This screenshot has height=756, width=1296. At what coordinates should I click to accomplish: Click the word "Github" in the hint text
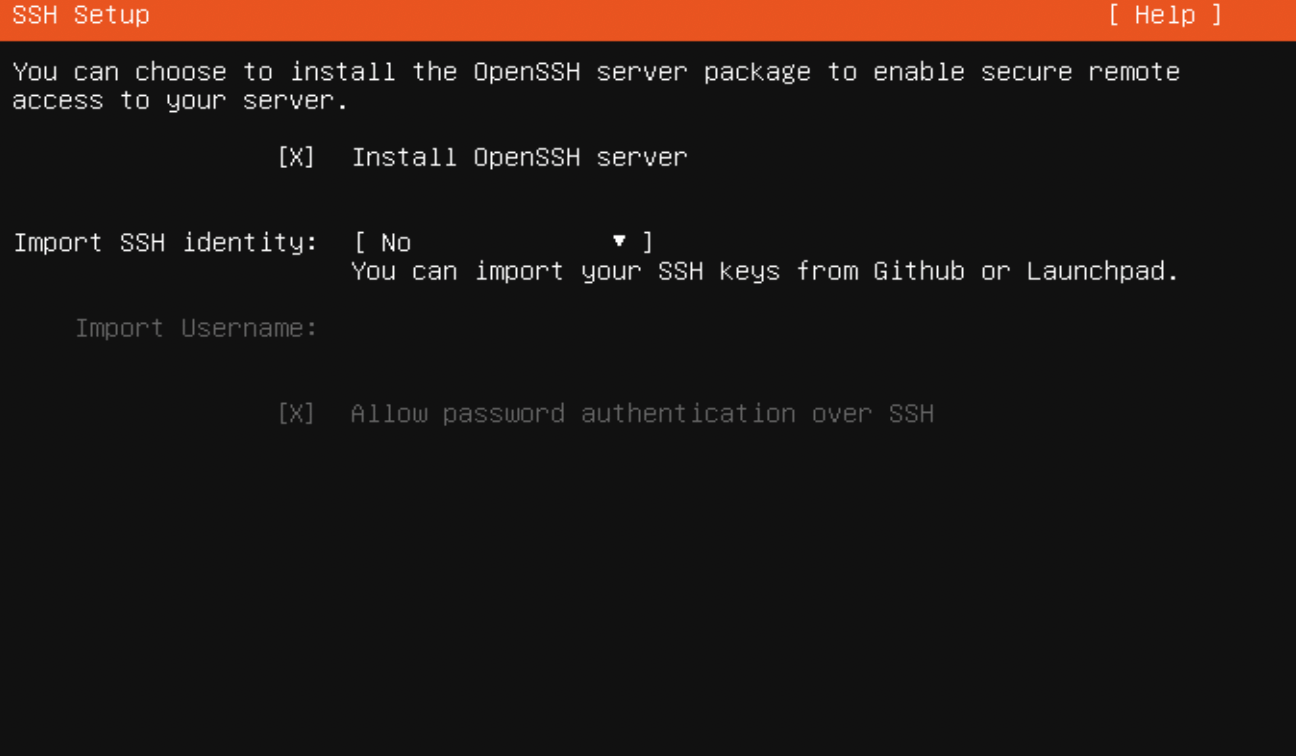coord(919,271)
